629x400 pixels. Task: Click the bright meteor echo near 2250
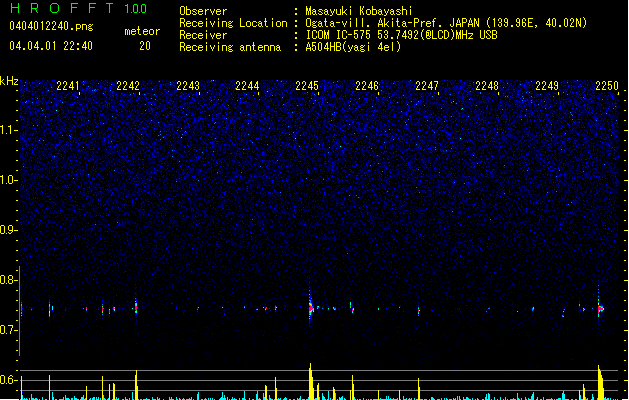[x=600, y=309]
